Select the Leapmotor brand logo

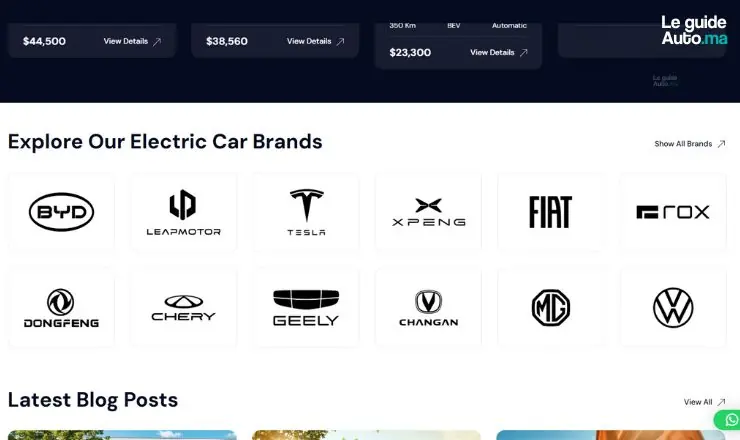[x=184, y=212]
